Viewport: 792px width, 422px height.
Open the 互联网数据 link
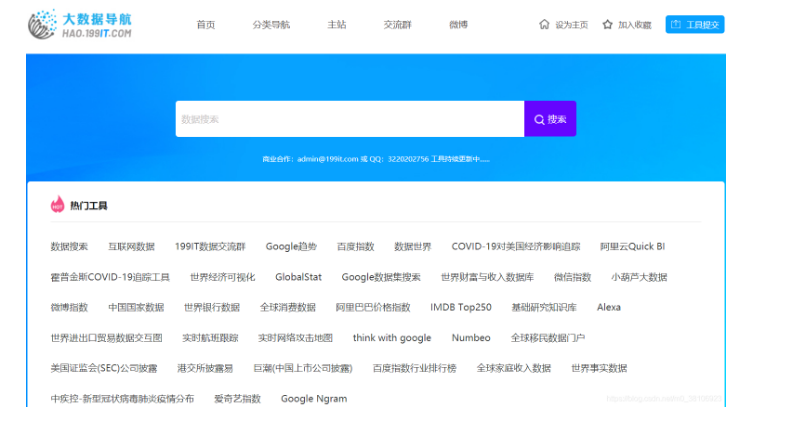pyautogui.click(x=131, y=247)
